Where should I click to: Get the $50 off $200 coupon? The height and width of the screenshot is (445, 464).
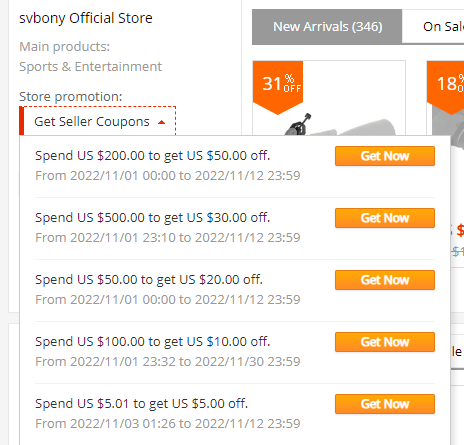click(x=385, y=156)
